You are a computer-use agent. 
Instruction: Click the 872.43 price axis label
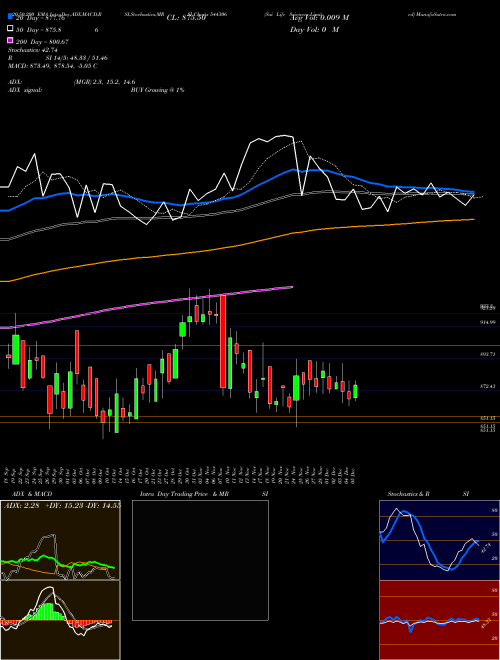tap(488, 386)
